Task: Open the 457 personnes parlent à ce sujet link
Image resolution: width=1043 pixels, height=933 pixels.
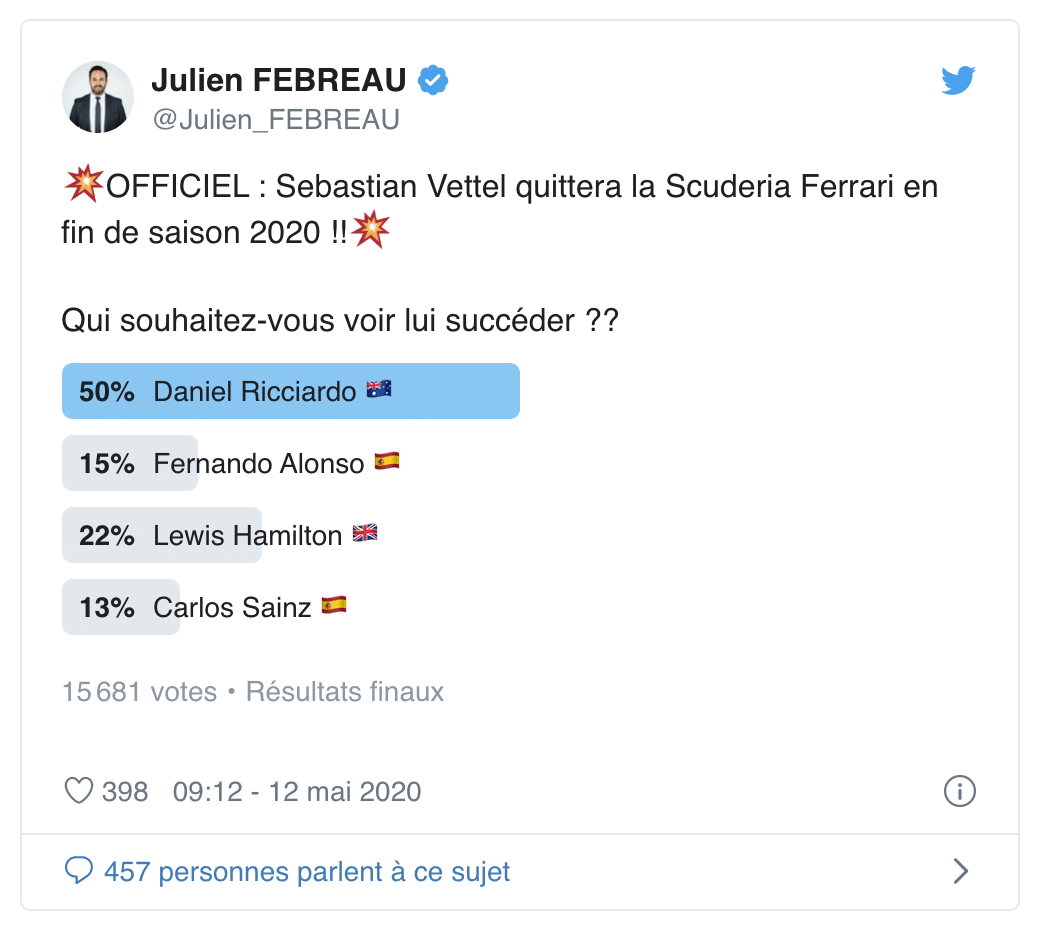Action: tap(307, 872)
